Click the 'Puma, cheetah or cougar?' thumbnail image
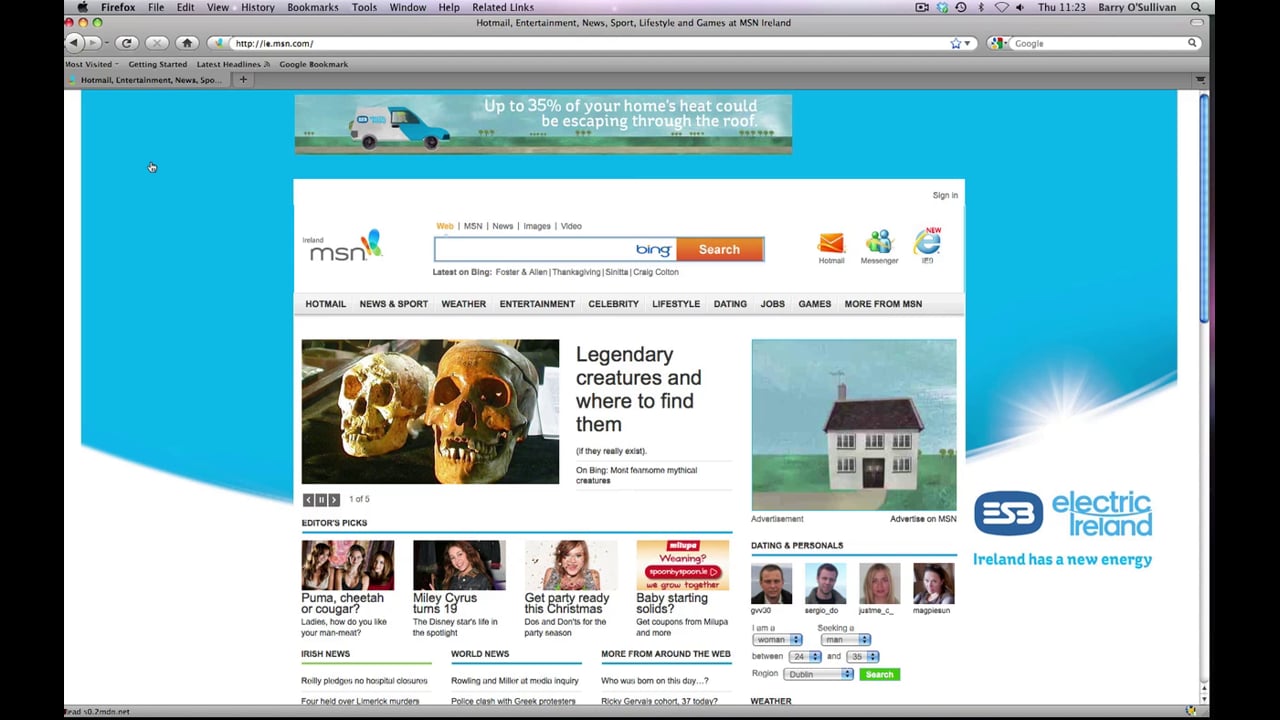 348,565
